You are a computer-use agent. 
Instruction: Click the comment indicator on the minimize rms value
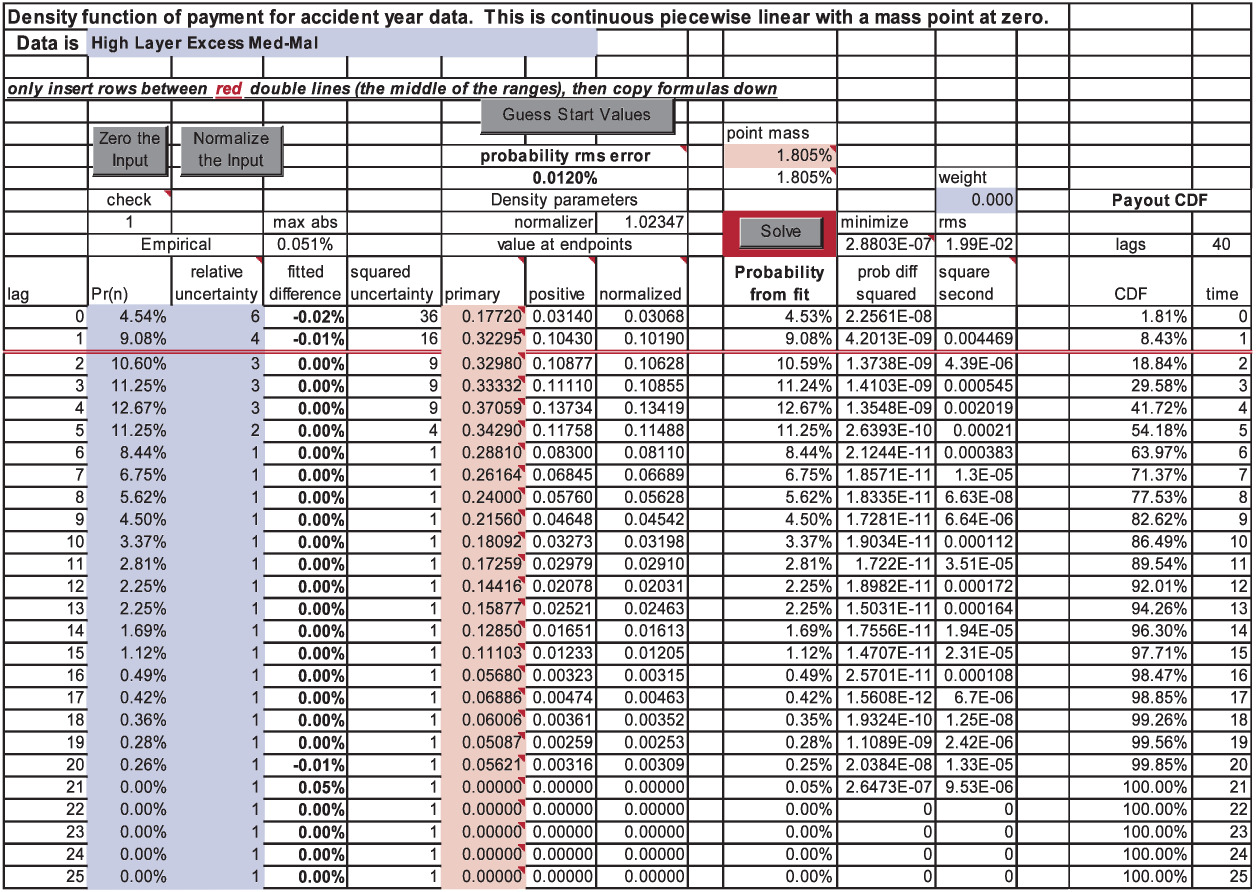point(930,238)
